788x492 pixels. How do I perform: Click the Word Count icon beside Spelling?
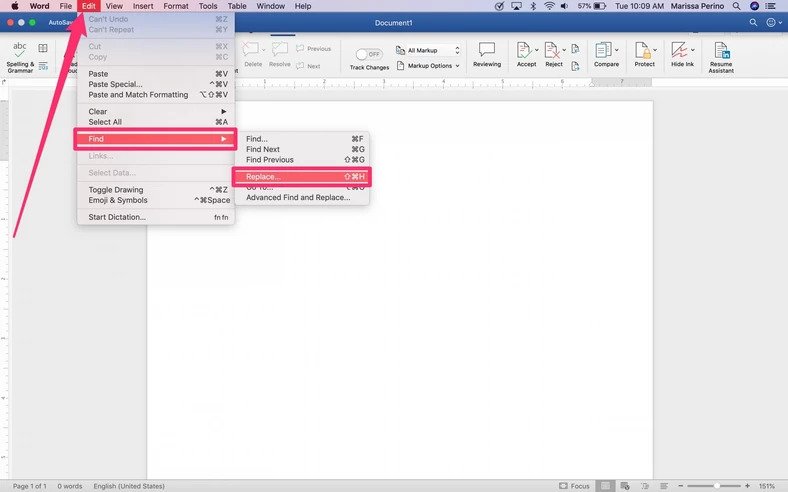pyautogui.click(x=43, y=66)
